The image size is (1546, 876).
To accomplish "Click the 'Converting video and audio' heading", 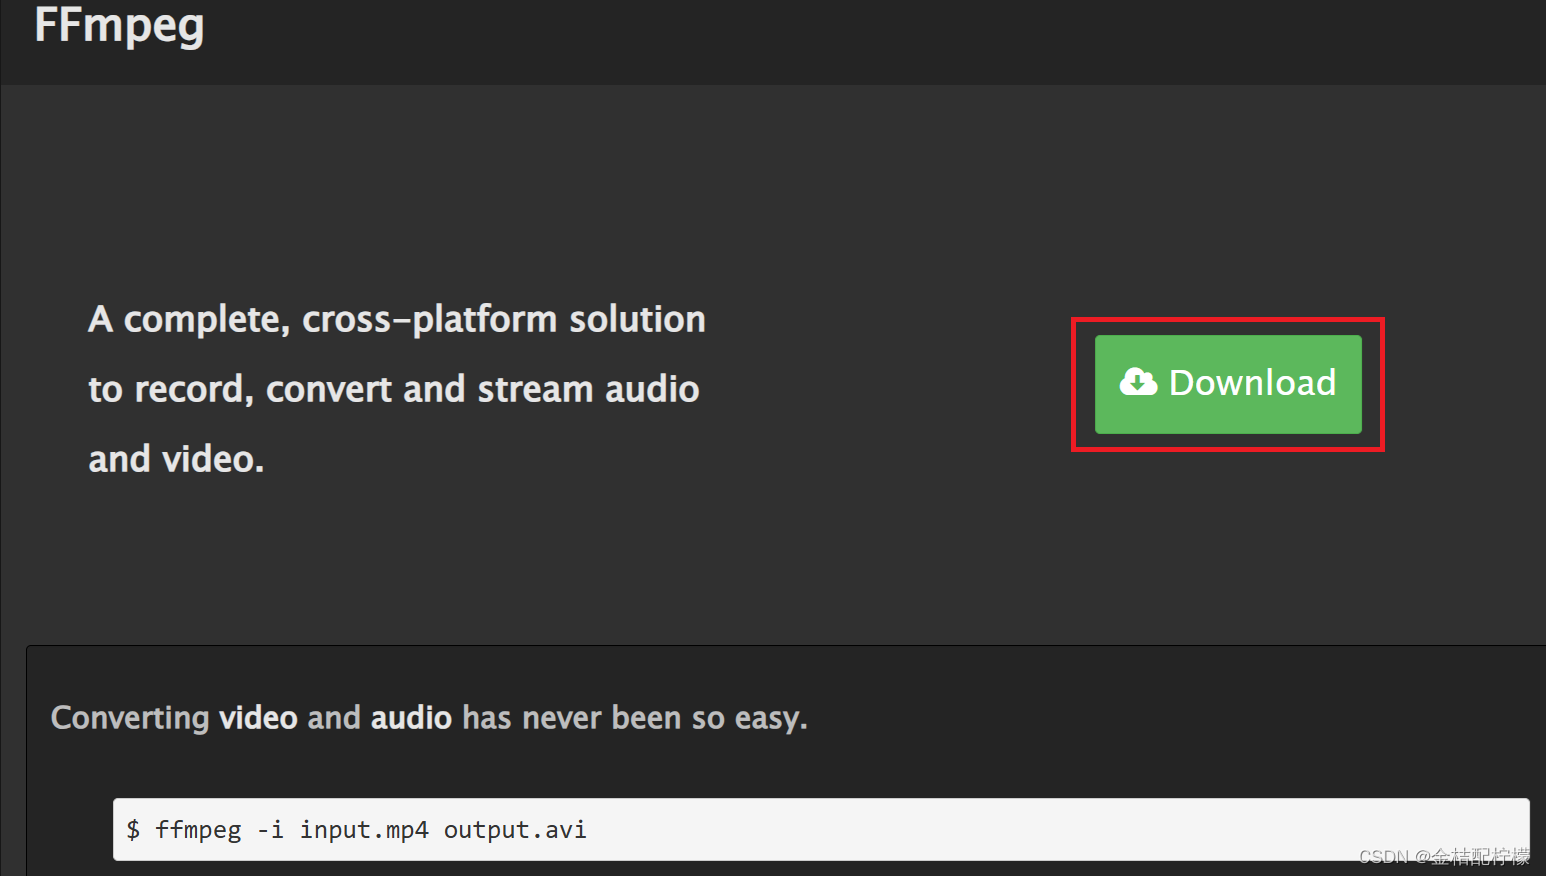I will tap(429, 718).
